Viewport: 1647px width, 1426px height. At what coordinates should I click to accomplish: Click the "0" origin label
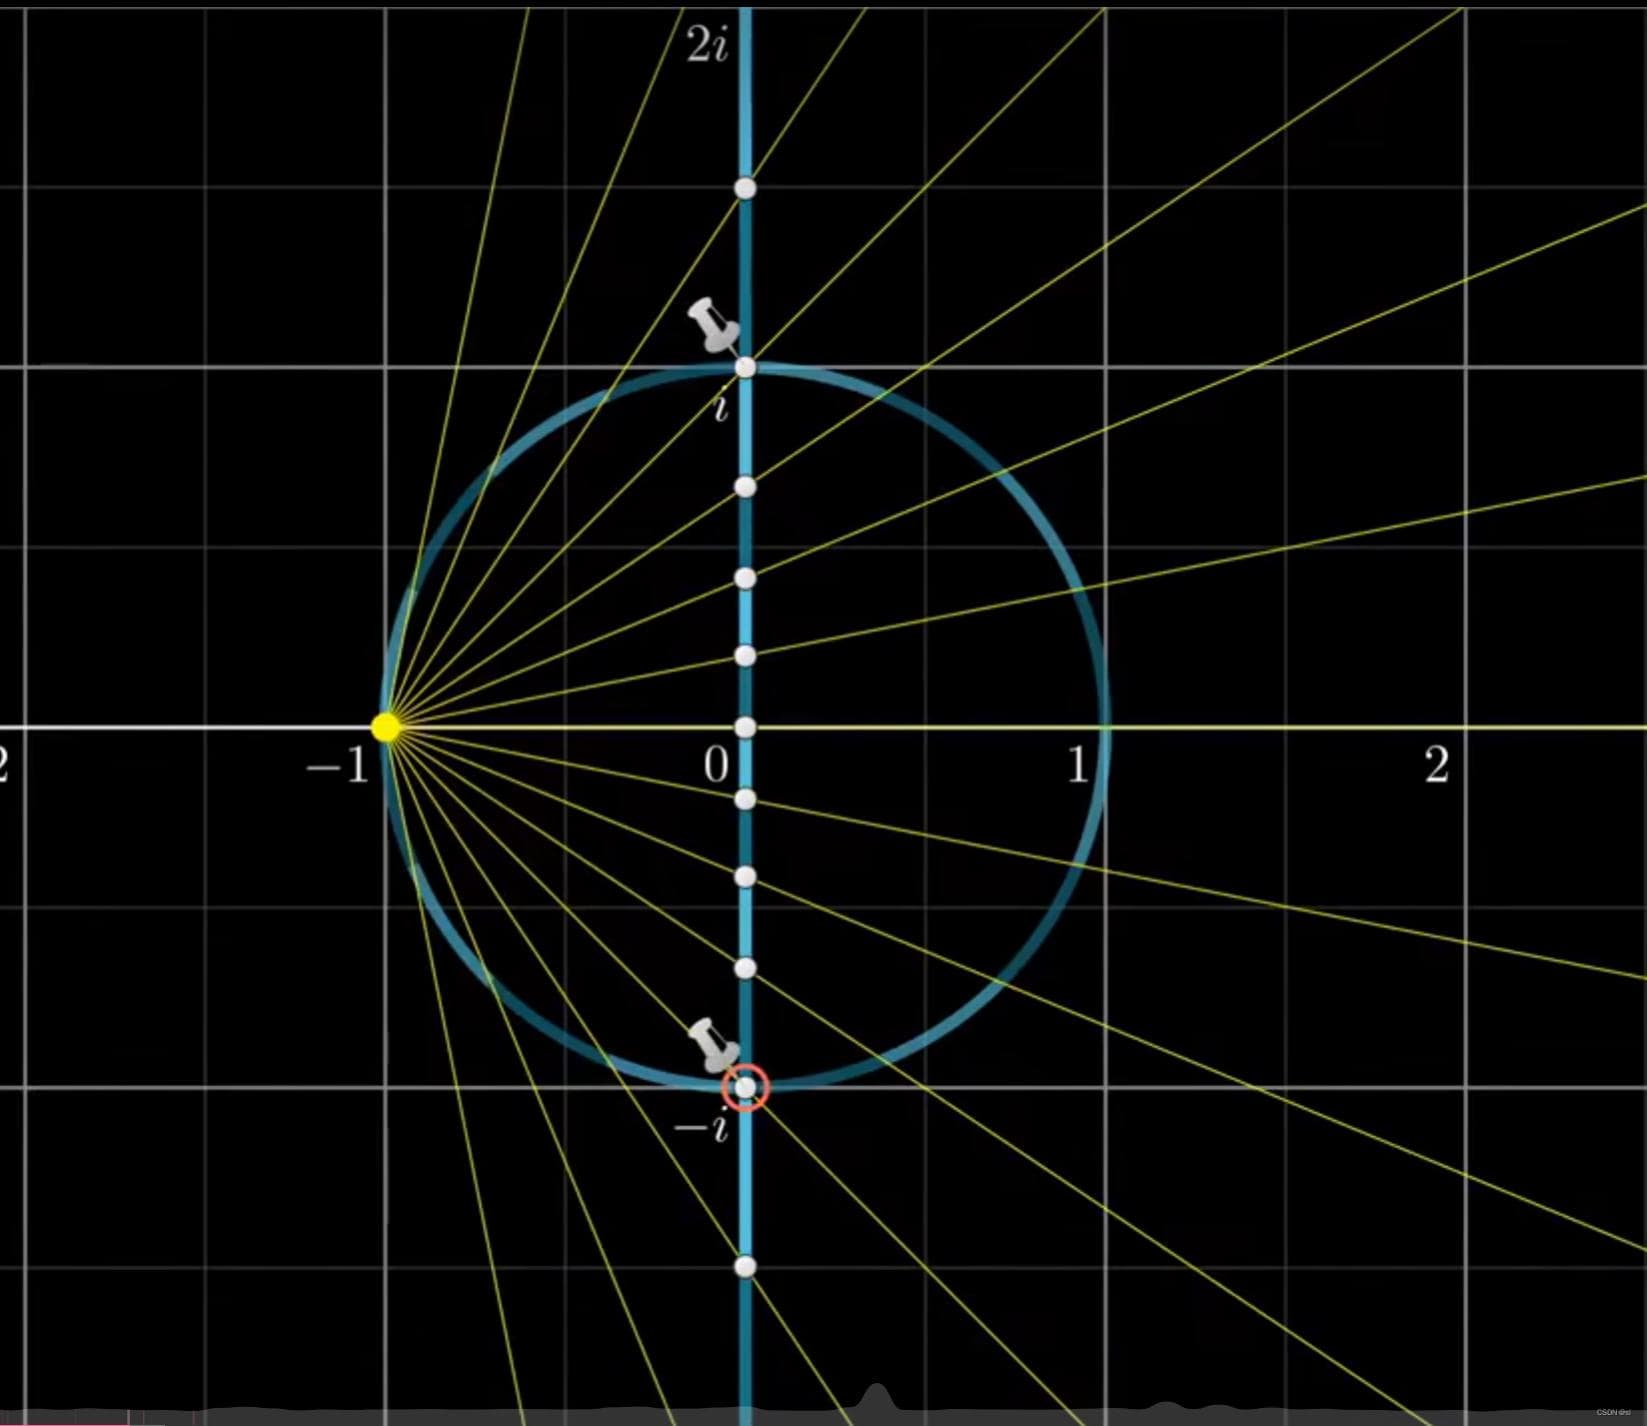click(x=716, y=766)
